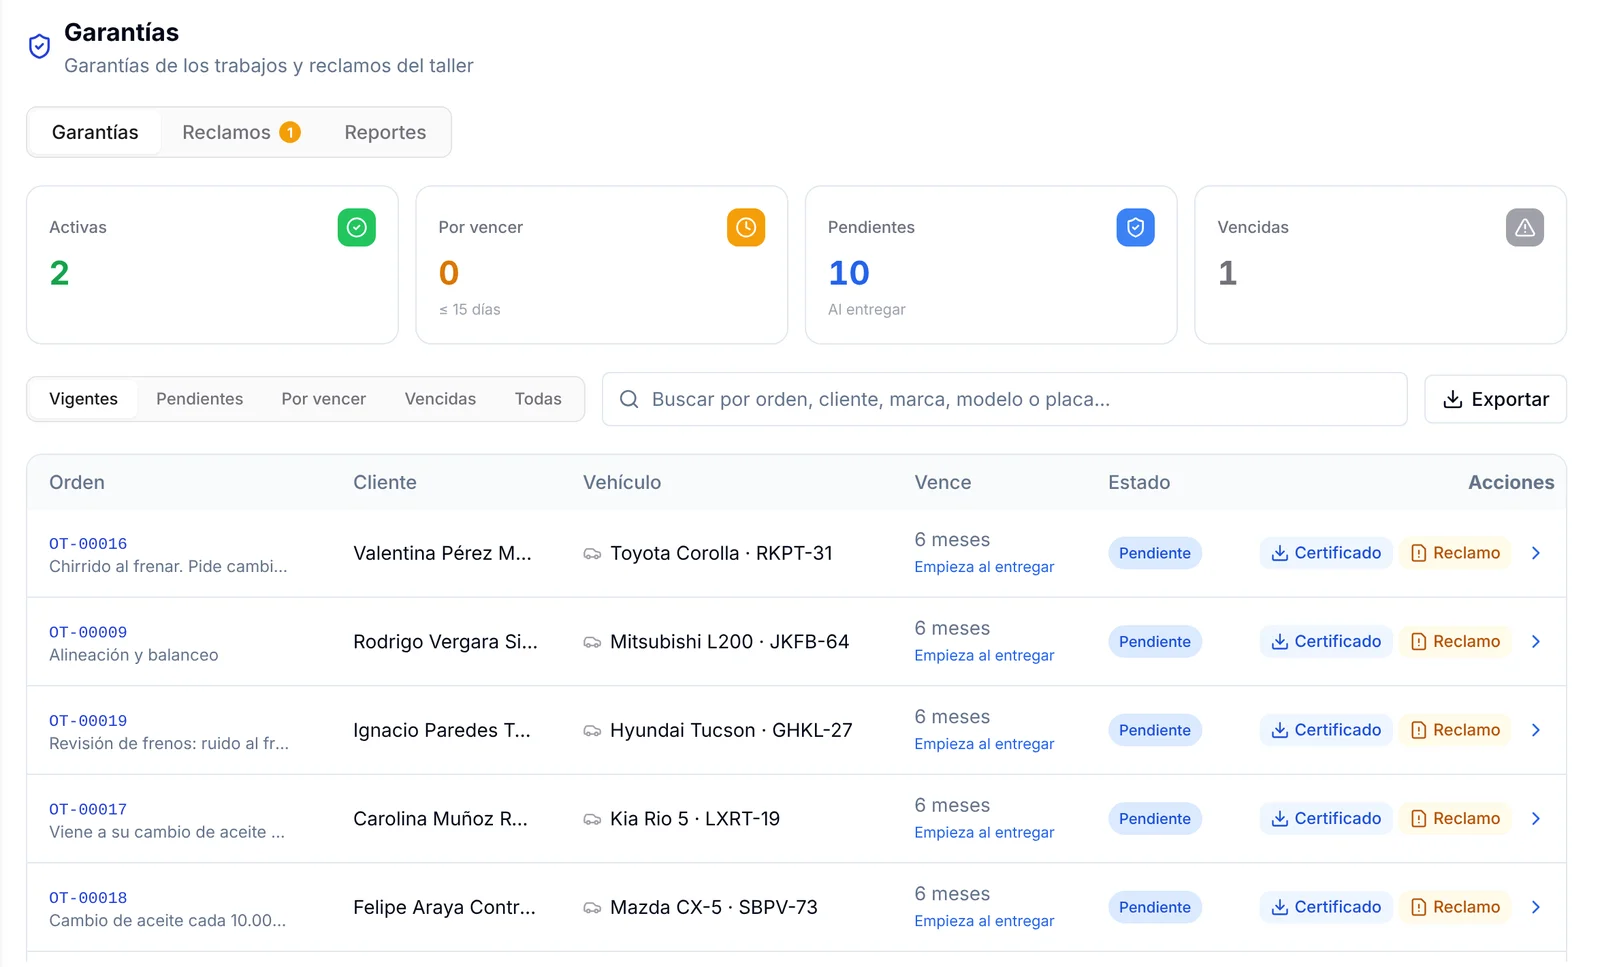Open order link OT-00009
1600x967 pixels.
click(x=88, y=632)
